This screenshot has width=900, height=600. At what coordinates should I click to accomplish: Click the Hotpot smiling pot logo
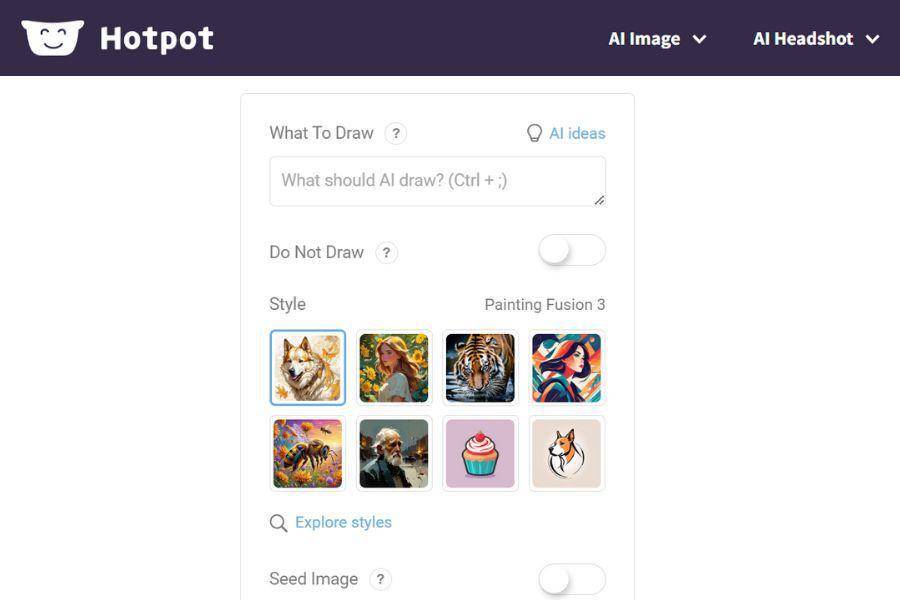point(53,38)
